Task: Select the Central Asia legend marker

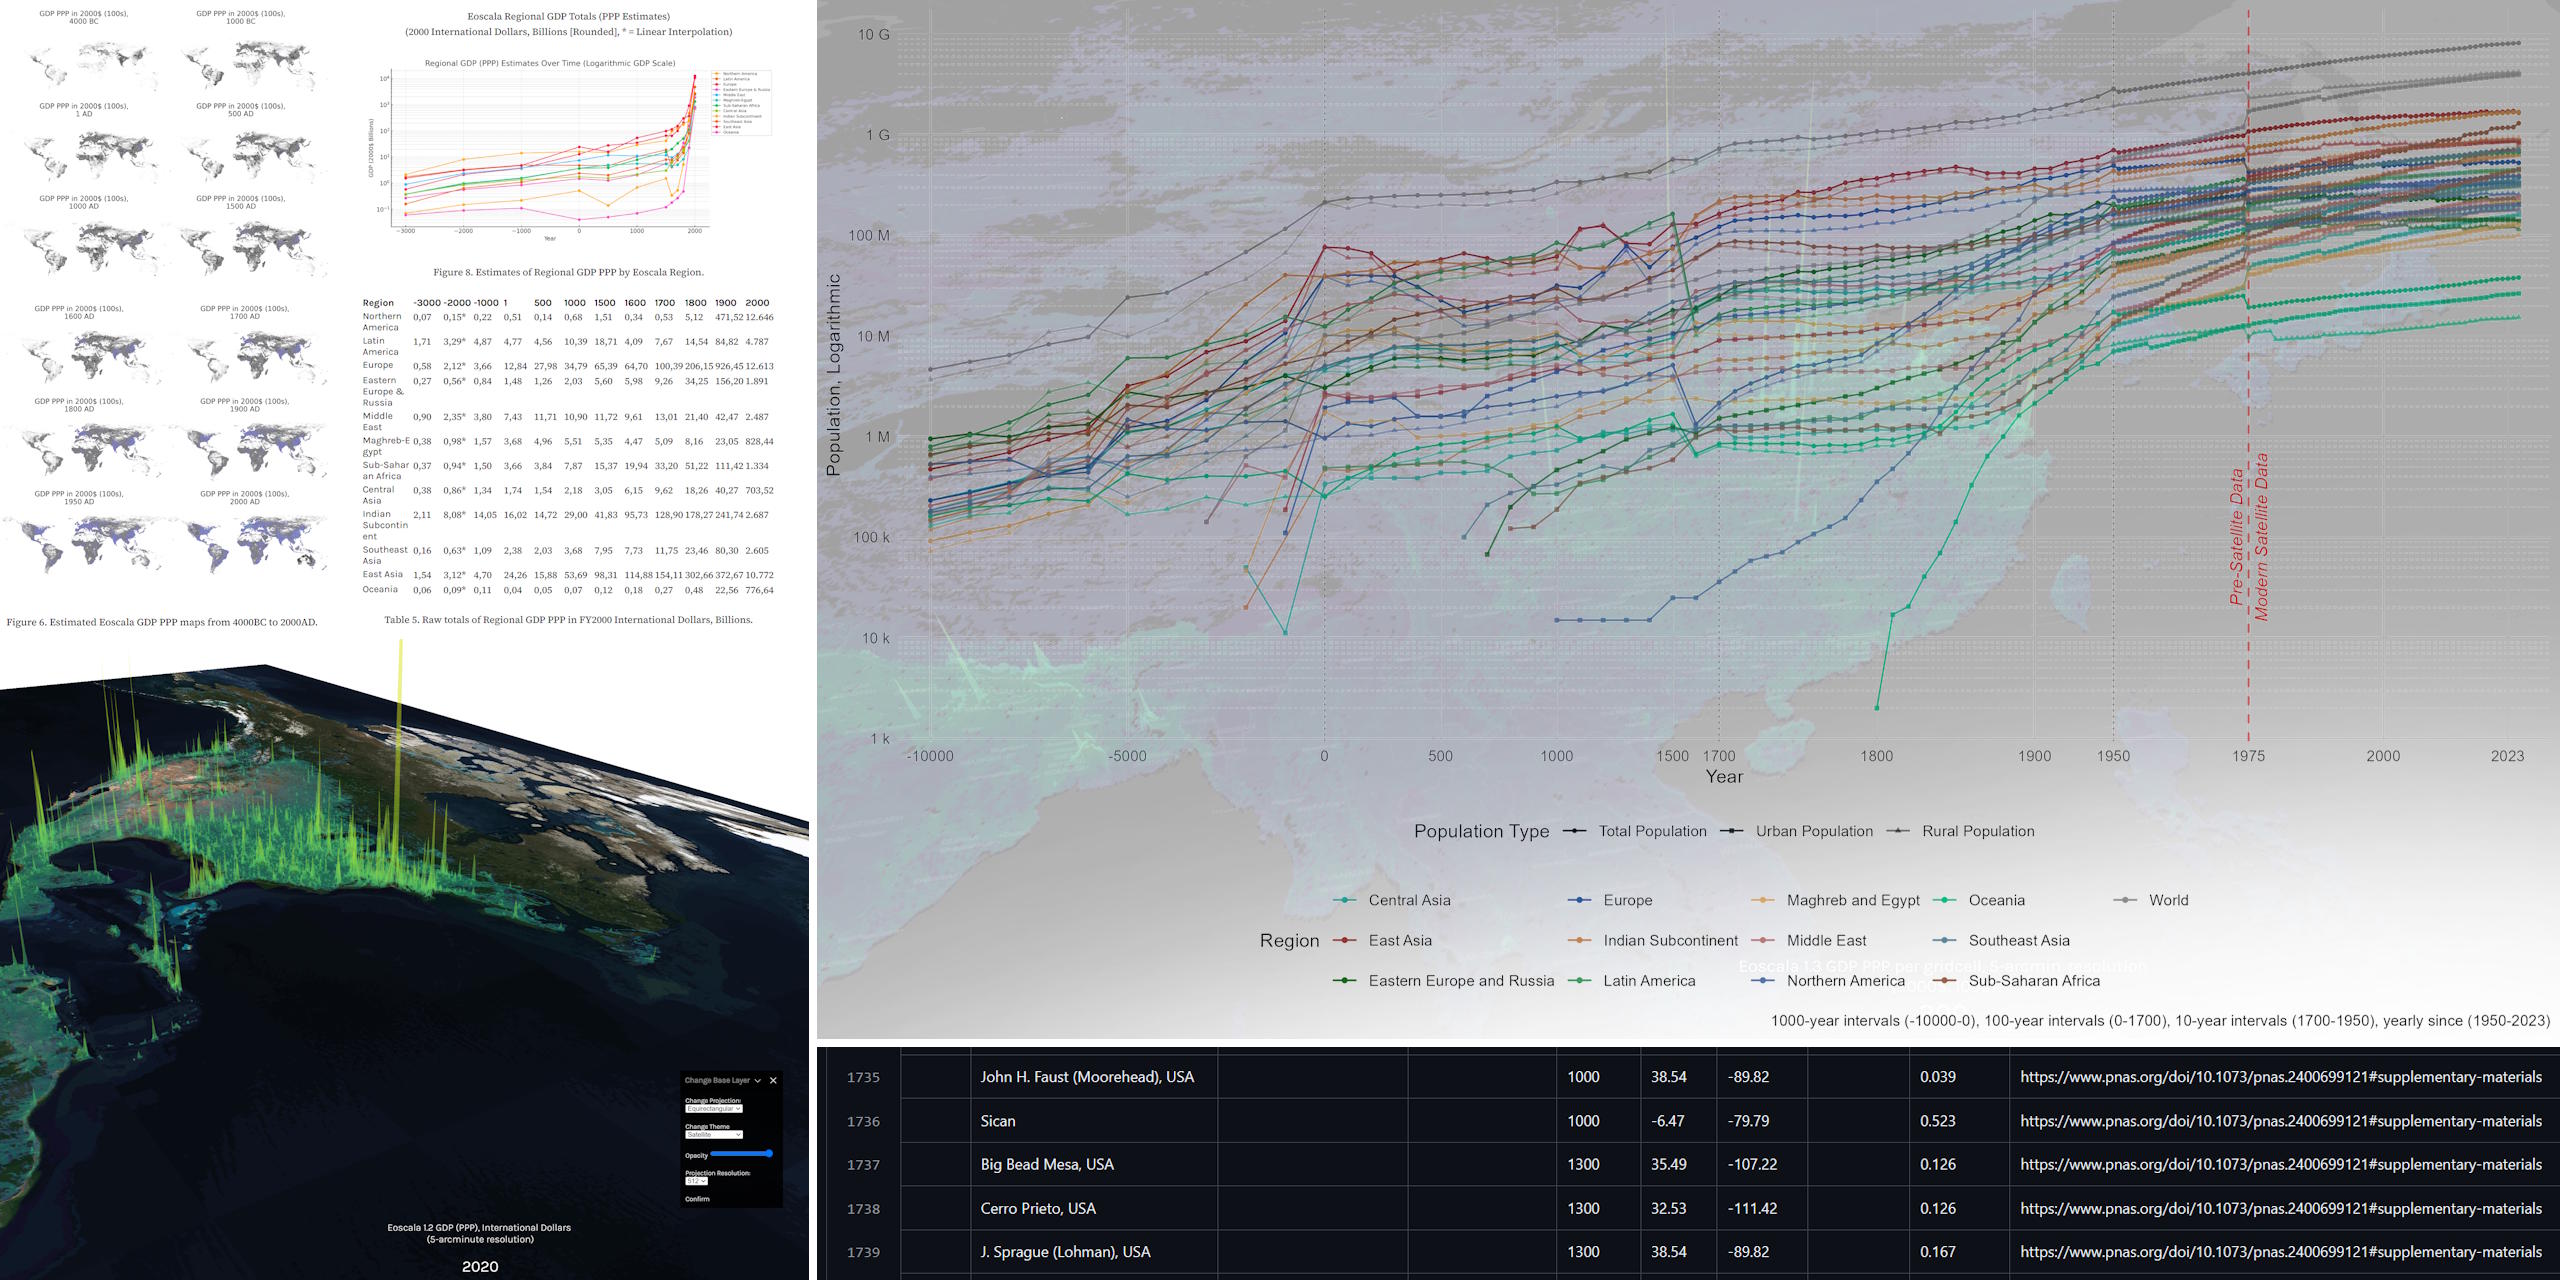Action: 1345,900
